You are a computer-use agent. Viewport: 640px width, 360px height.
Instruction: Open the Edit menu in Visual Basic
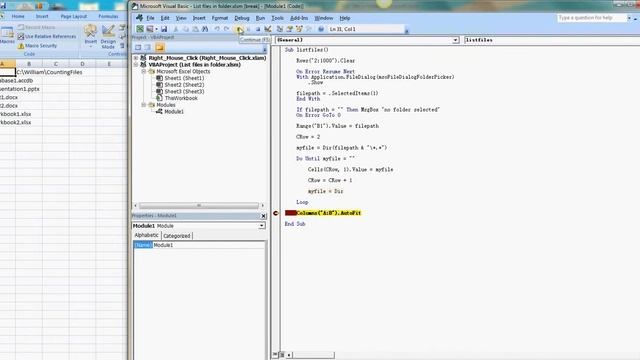165,18
